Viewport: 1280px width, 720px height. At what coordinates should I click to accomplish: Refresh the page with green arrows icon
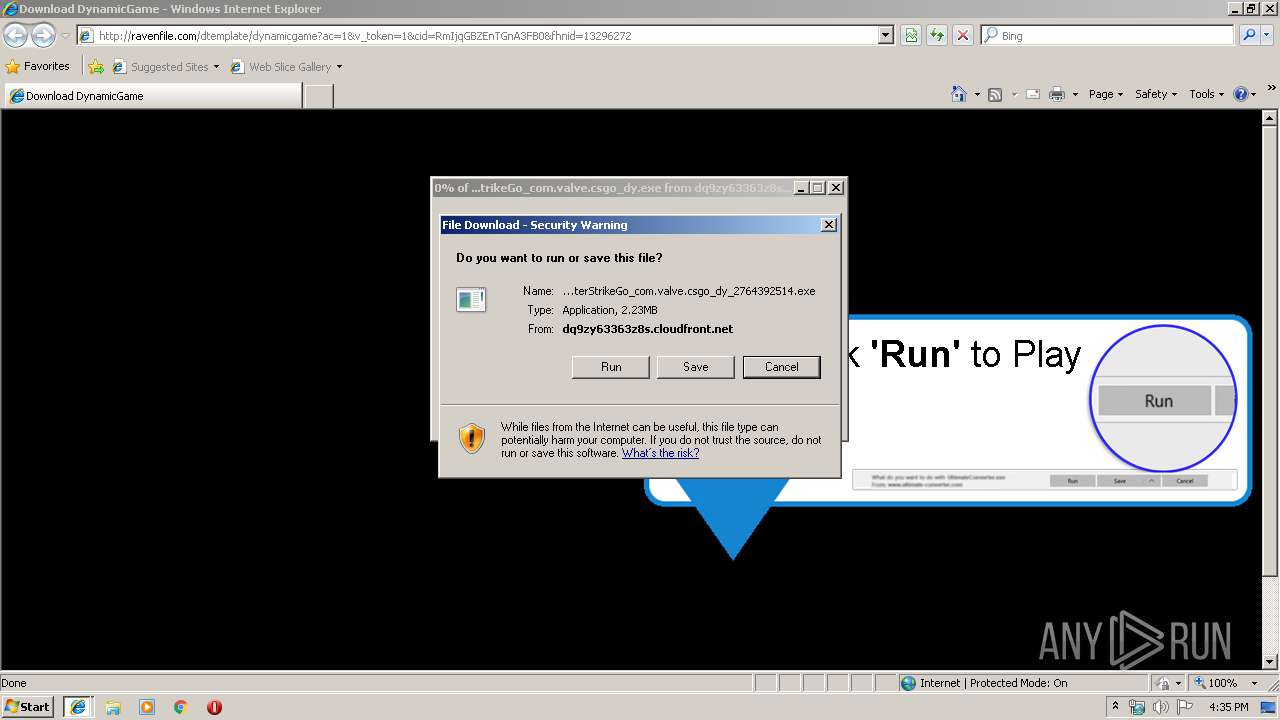tap(937, 36)
